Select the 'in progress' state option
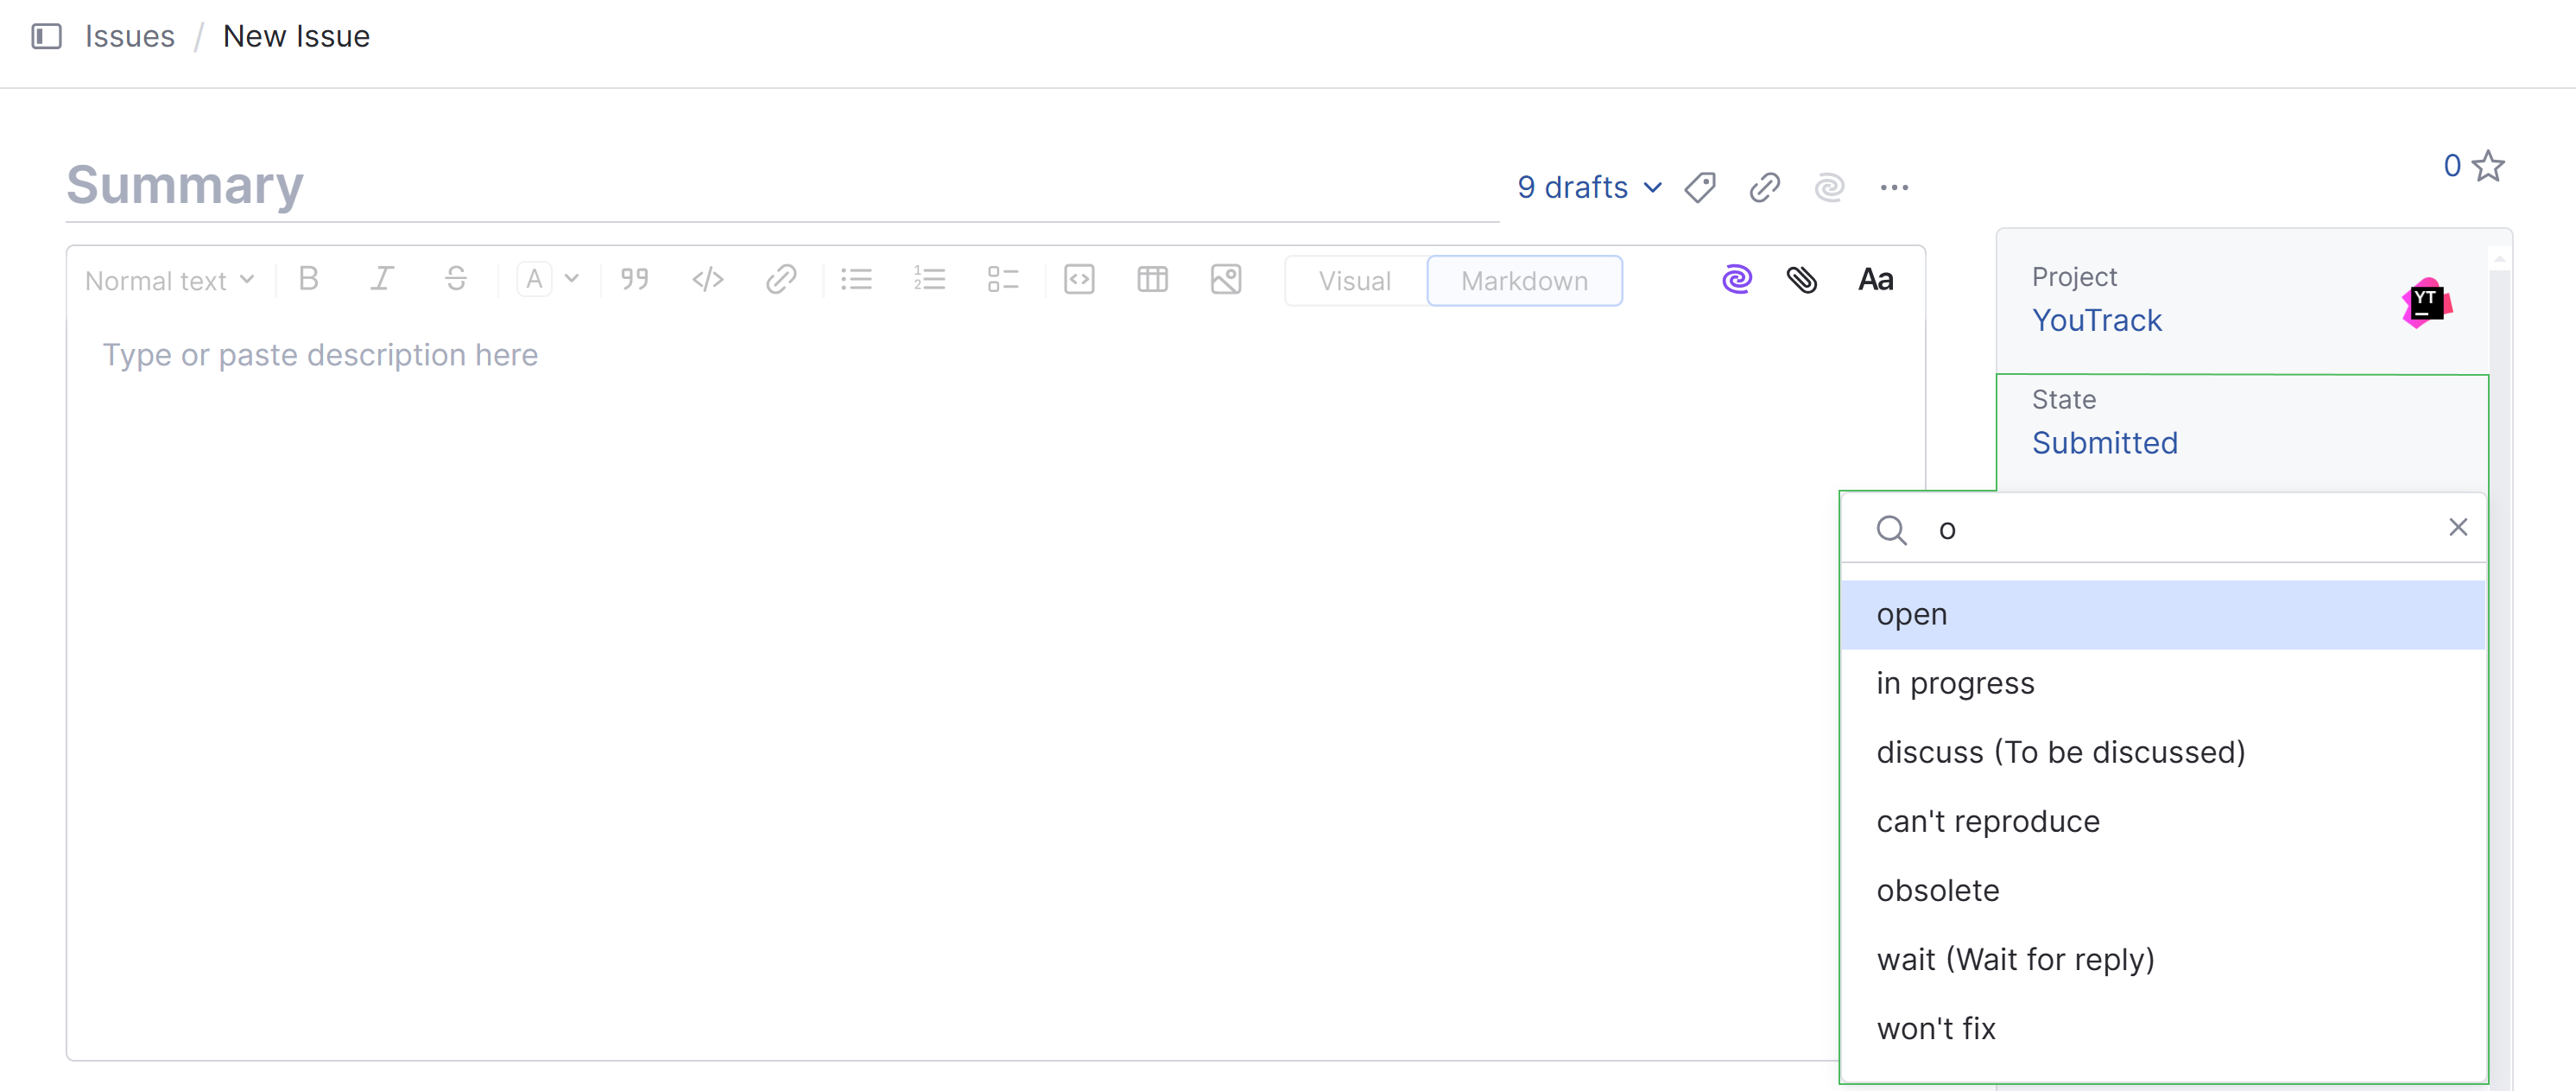 [1956, 684]
